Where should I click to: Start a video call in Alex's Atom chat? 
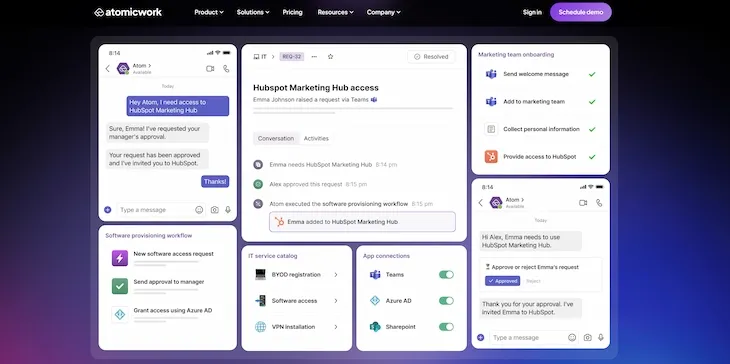coord(583,202)
